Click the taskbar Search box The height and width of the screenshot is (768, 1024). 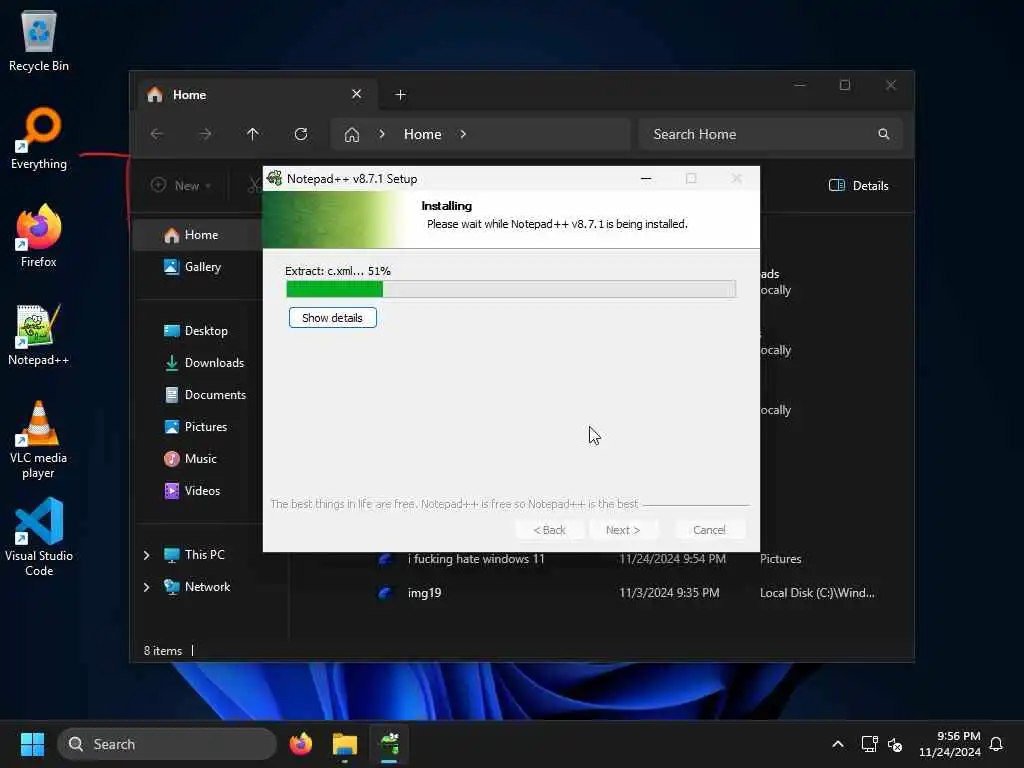167,744
